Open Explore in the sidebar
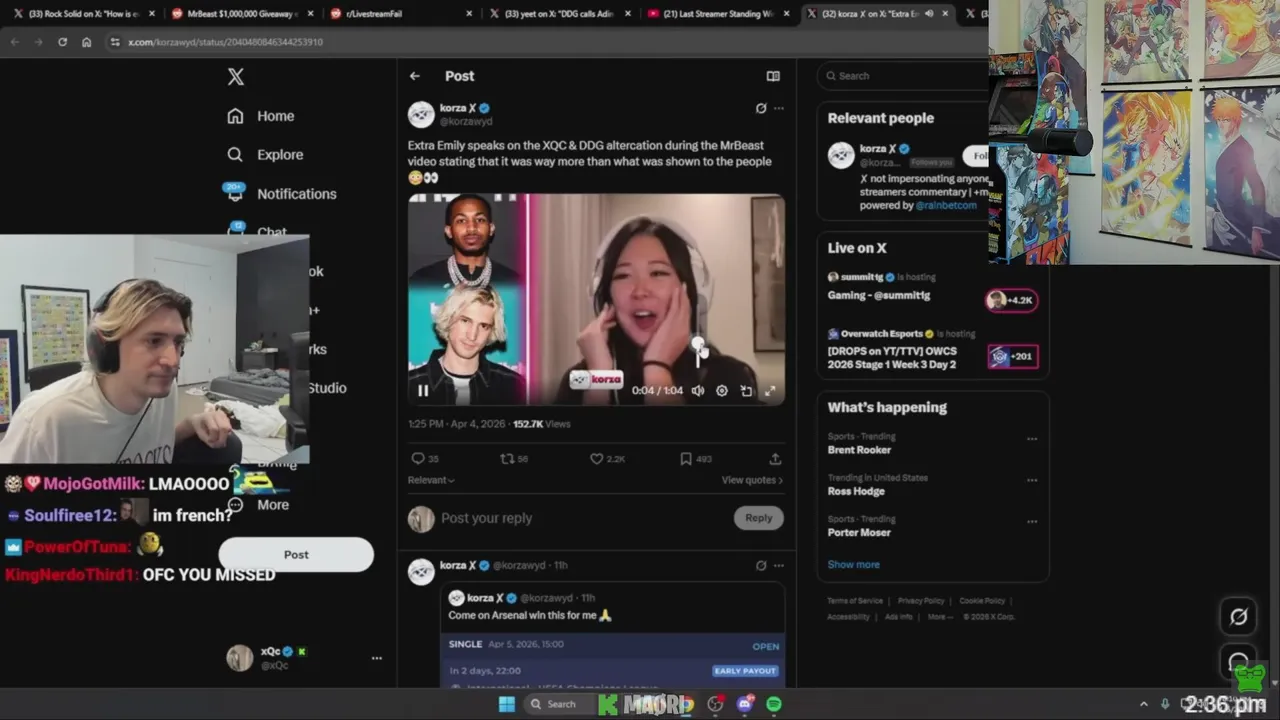 (265, 155)
